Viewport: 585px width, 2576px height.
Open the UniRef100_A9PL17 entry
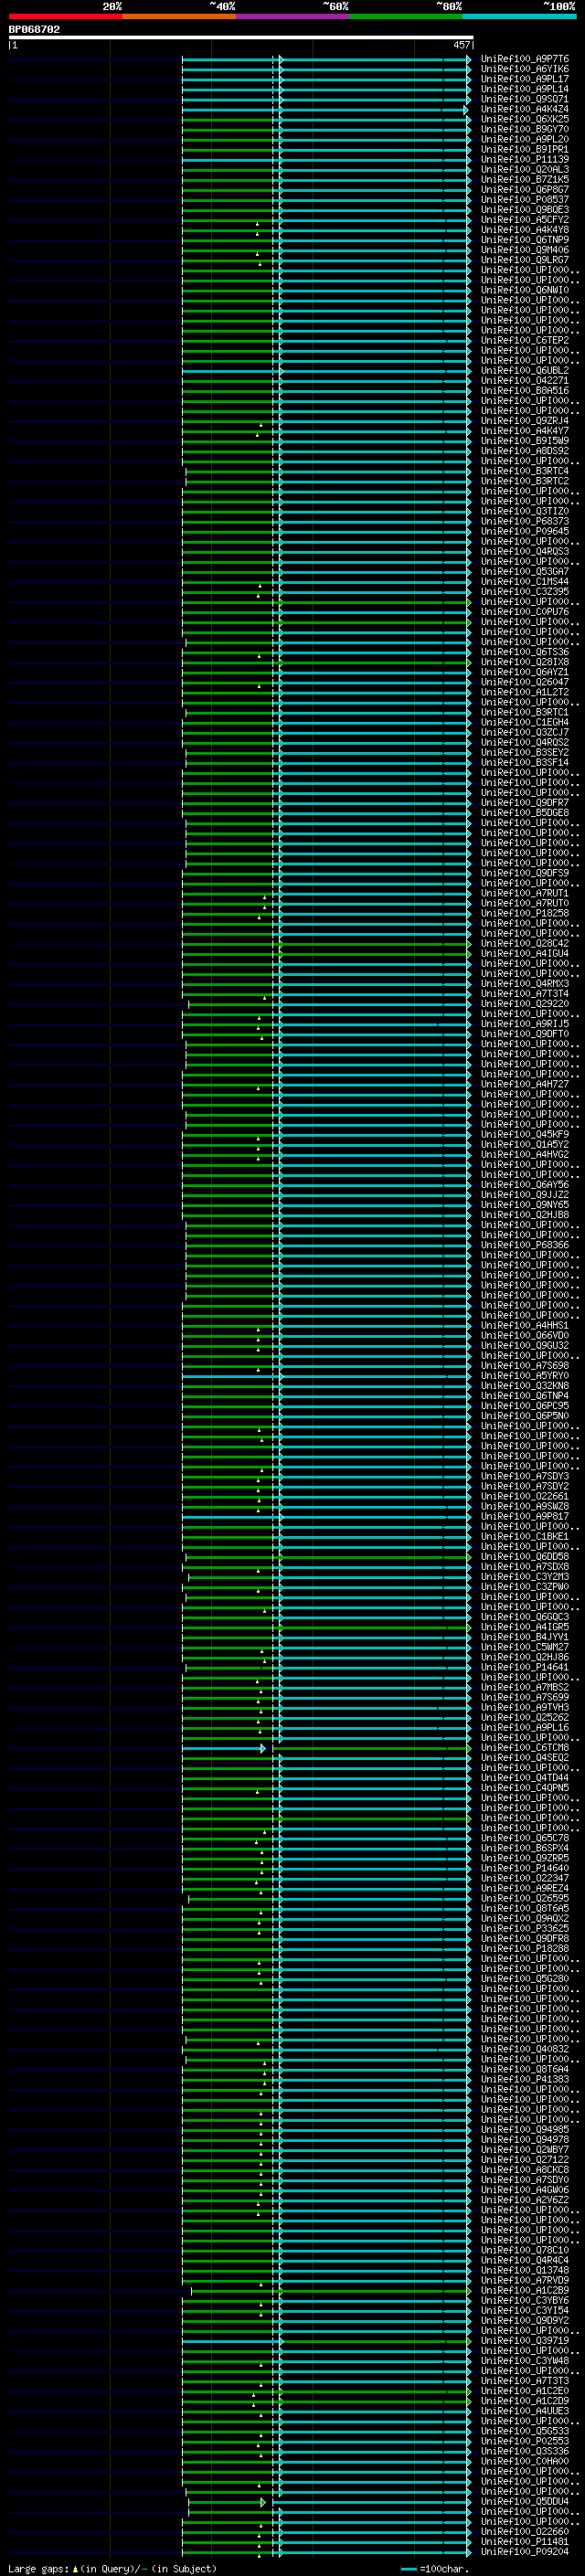click(525, 79)
